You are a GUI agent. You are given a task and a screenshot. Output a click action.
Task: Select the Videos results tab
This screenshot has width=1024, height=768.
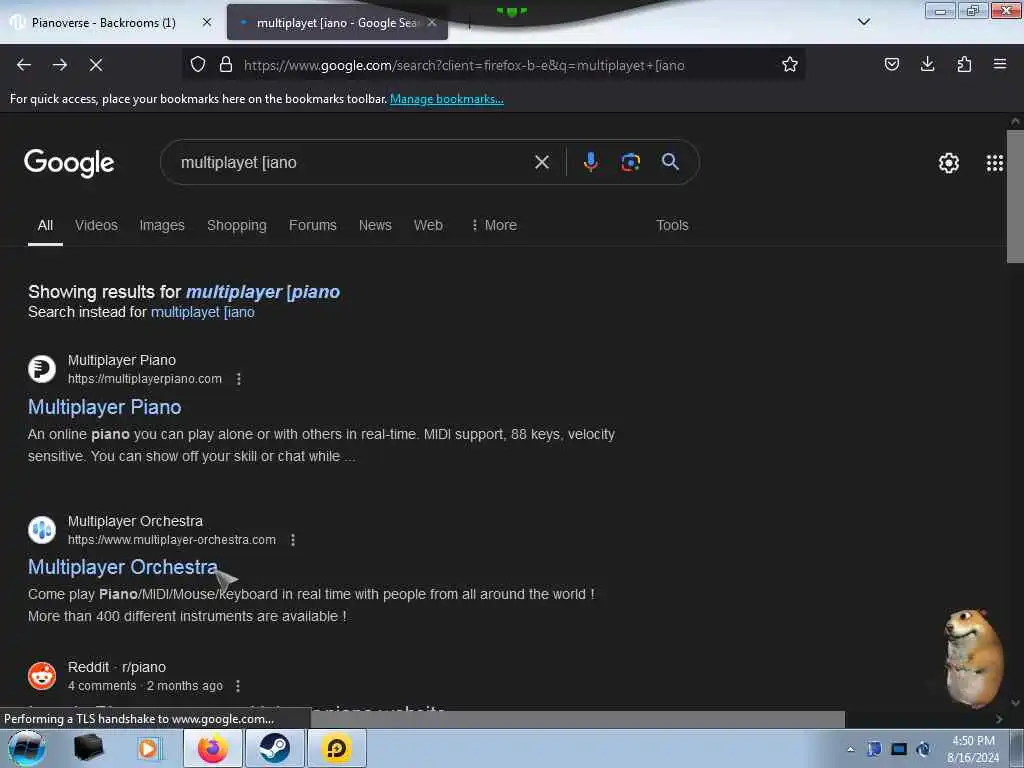[96, 225]
